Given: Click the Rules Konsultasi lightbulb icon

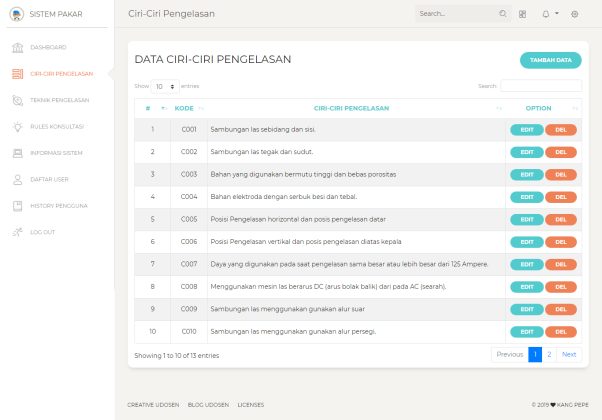Looking at the screenshot, I should click(x=17, y=127).
